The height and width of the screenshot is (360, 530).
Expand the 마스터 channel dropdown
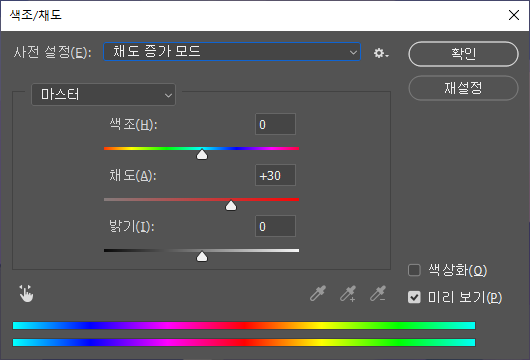103,95
